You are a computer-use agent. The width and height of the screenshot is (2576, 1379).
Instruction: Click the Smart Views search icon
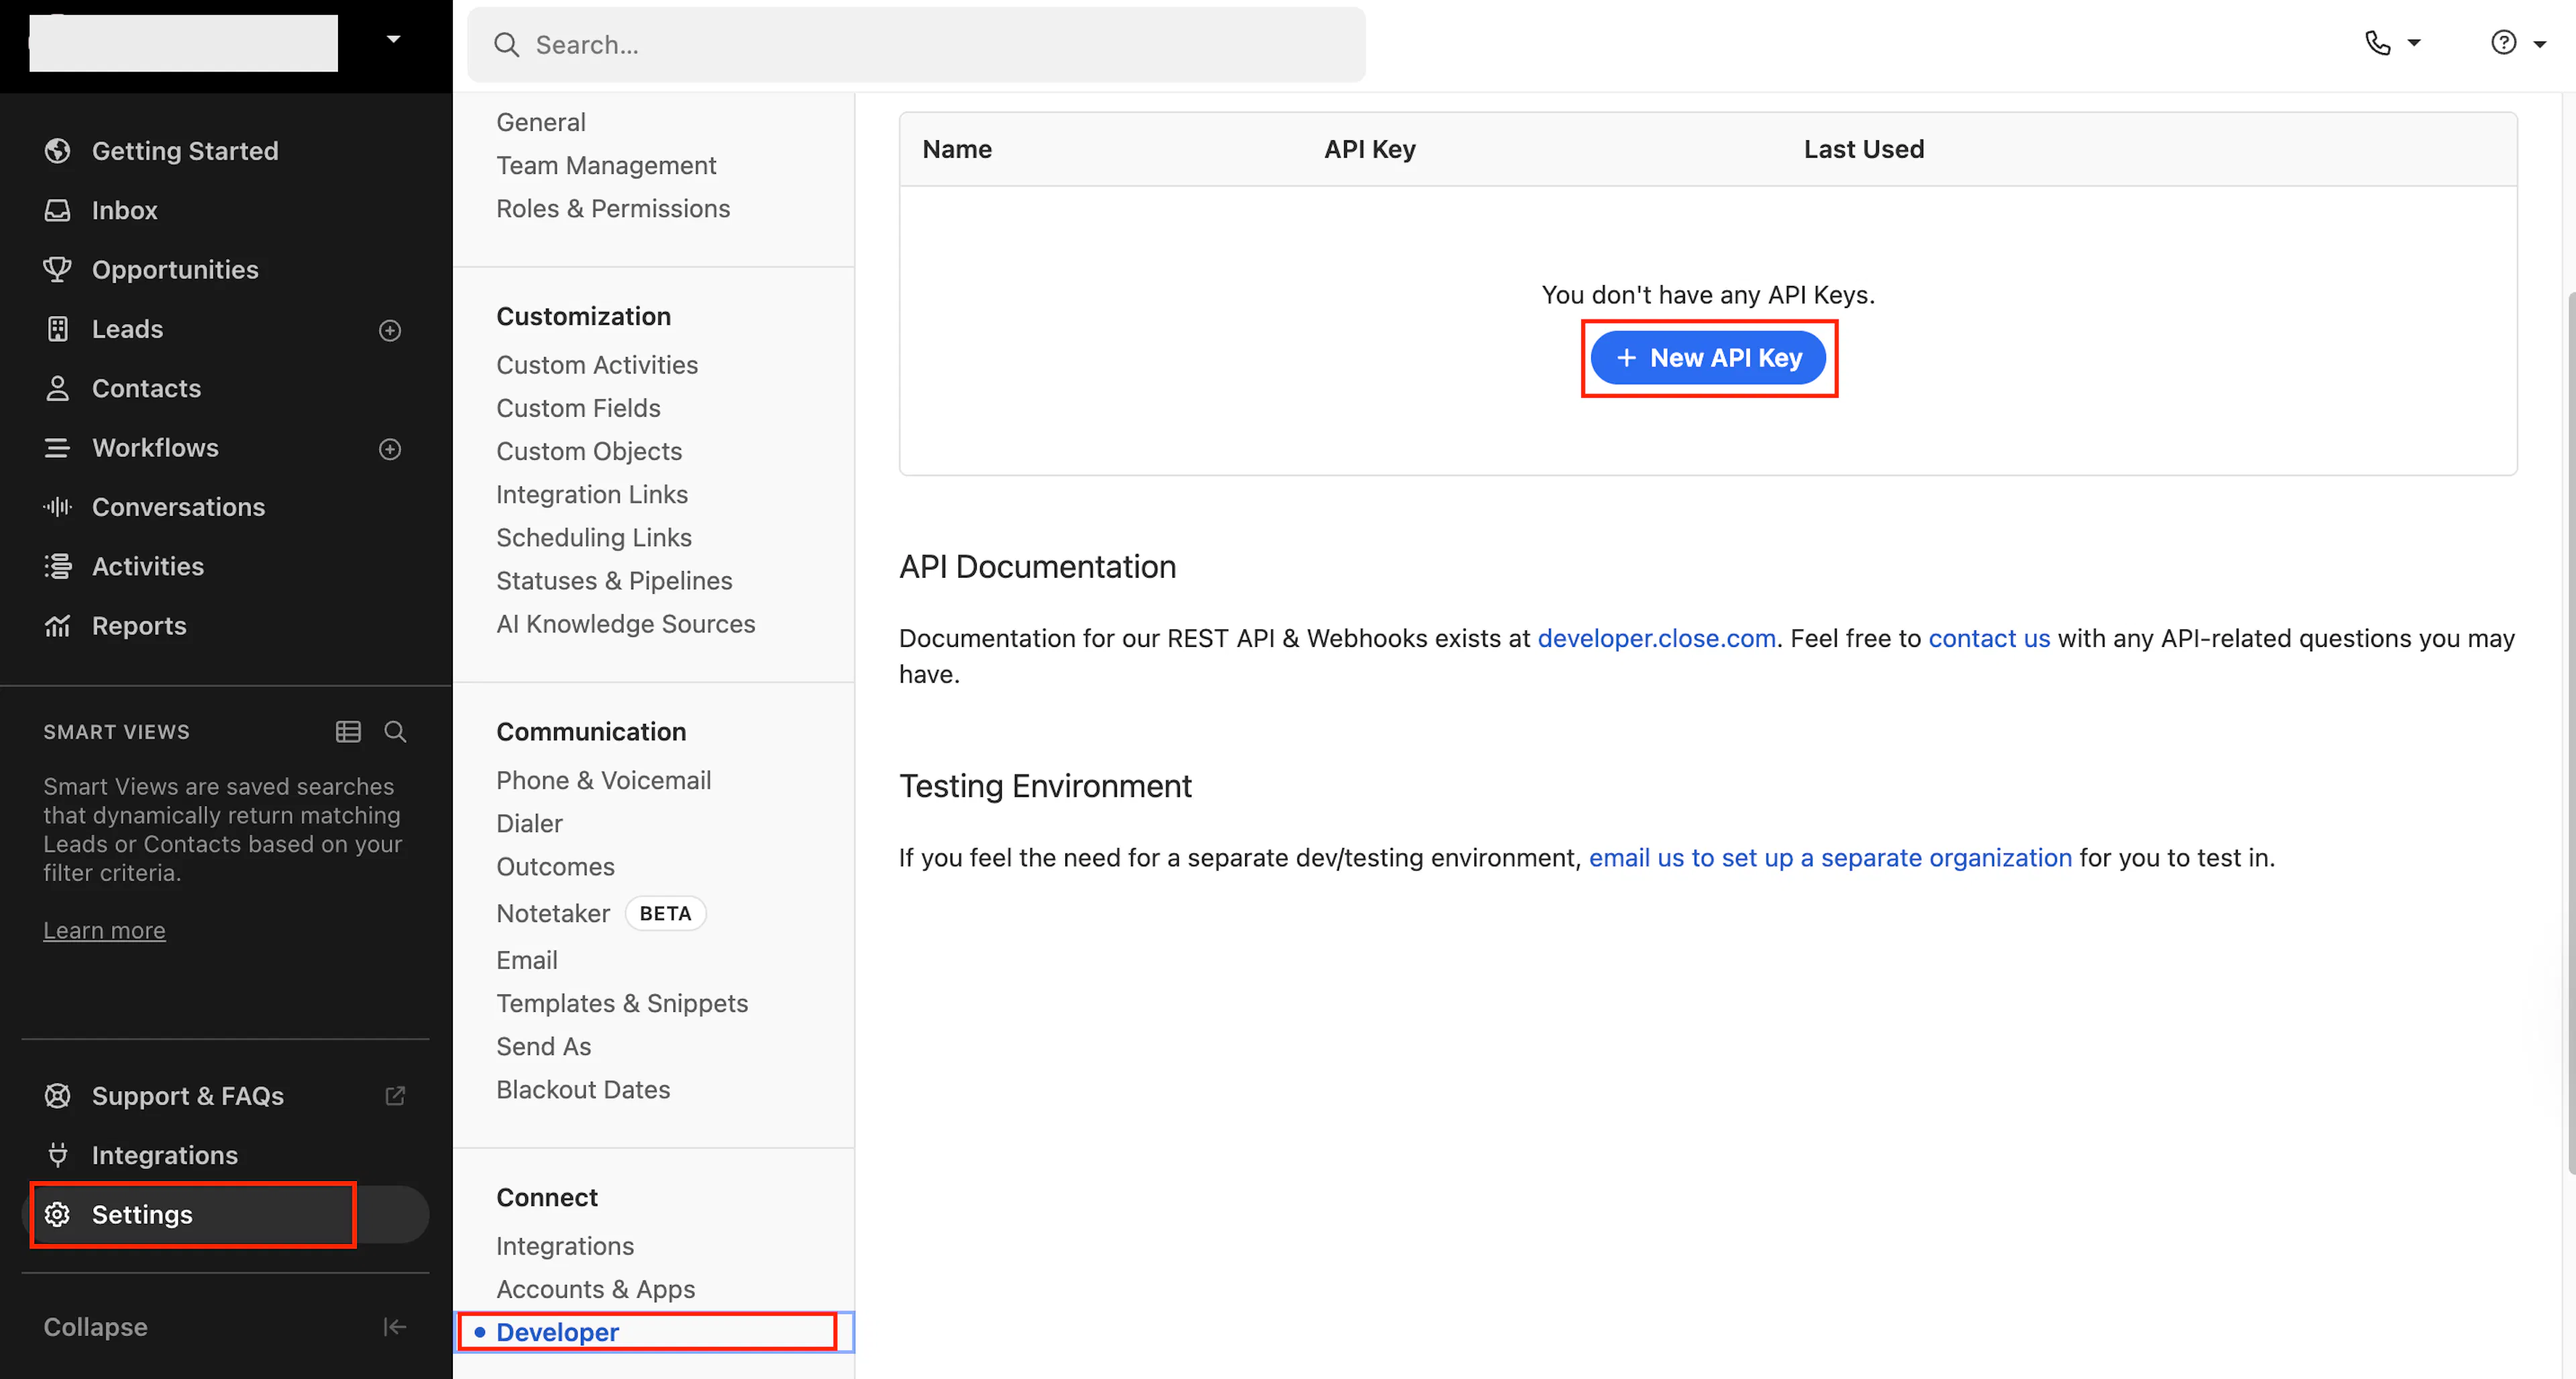pos(395,732)
